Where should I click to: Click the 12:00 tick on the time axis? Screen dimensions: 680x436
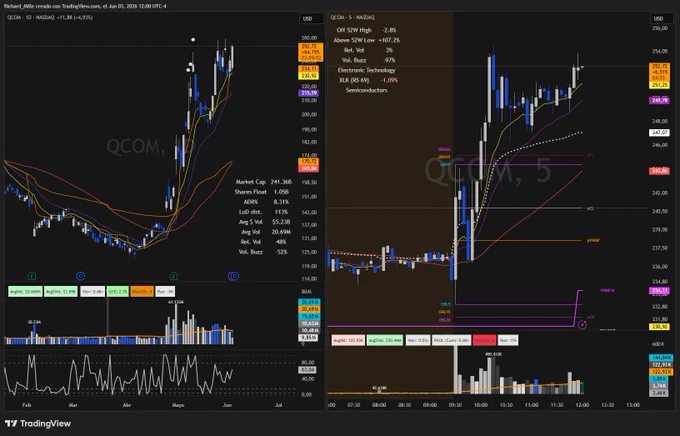pos(582,405)
